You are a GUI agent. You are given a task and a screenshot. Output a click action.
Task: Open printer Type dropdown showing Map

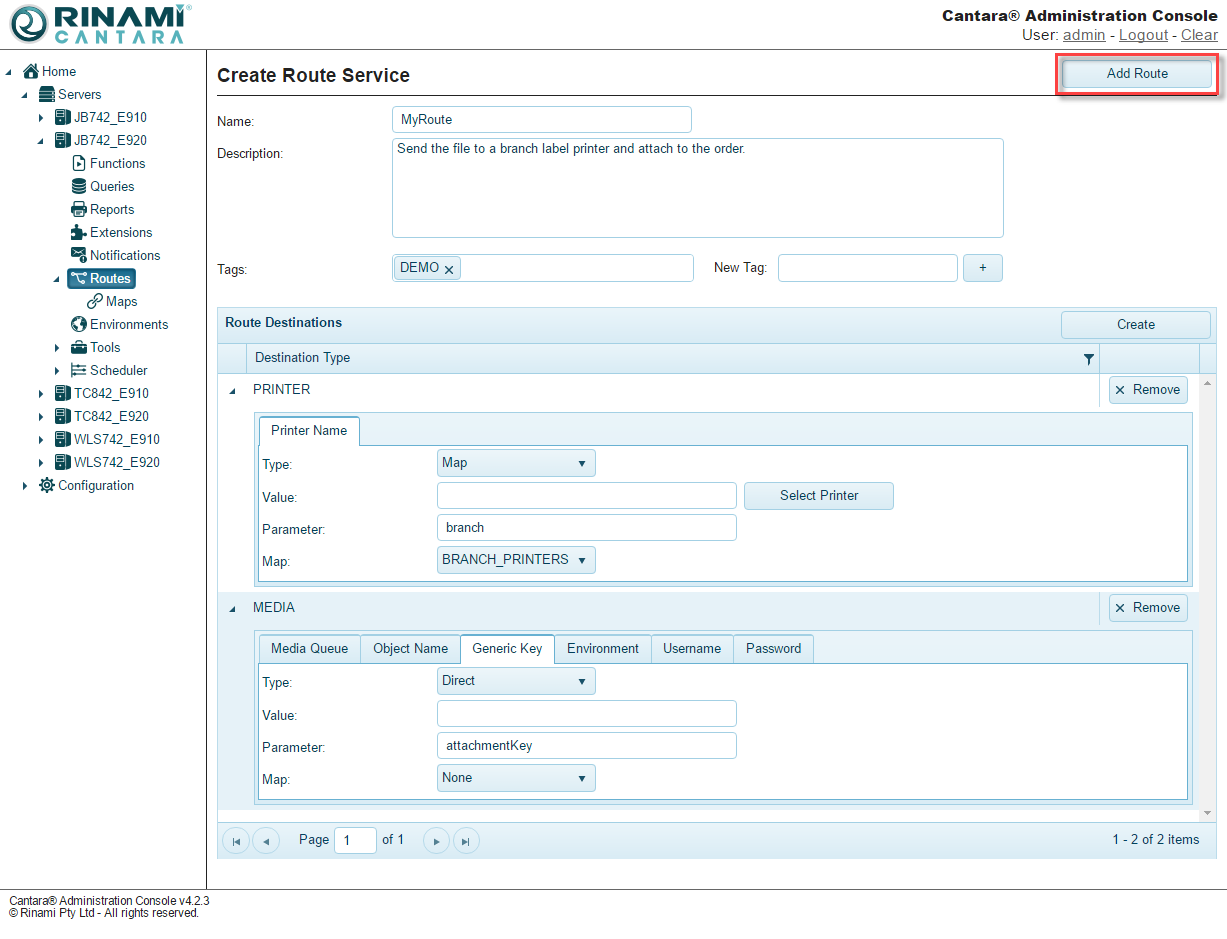(x=516, y=463)
